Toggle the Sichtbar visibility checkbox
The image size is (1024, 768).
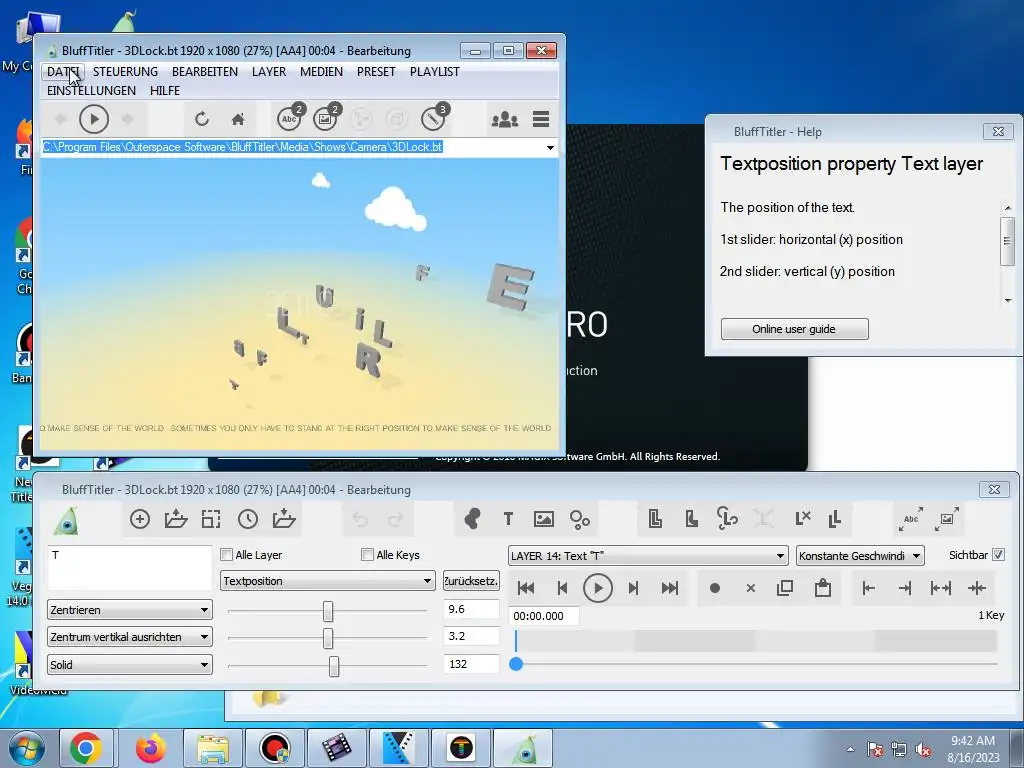tap(999, 555)
